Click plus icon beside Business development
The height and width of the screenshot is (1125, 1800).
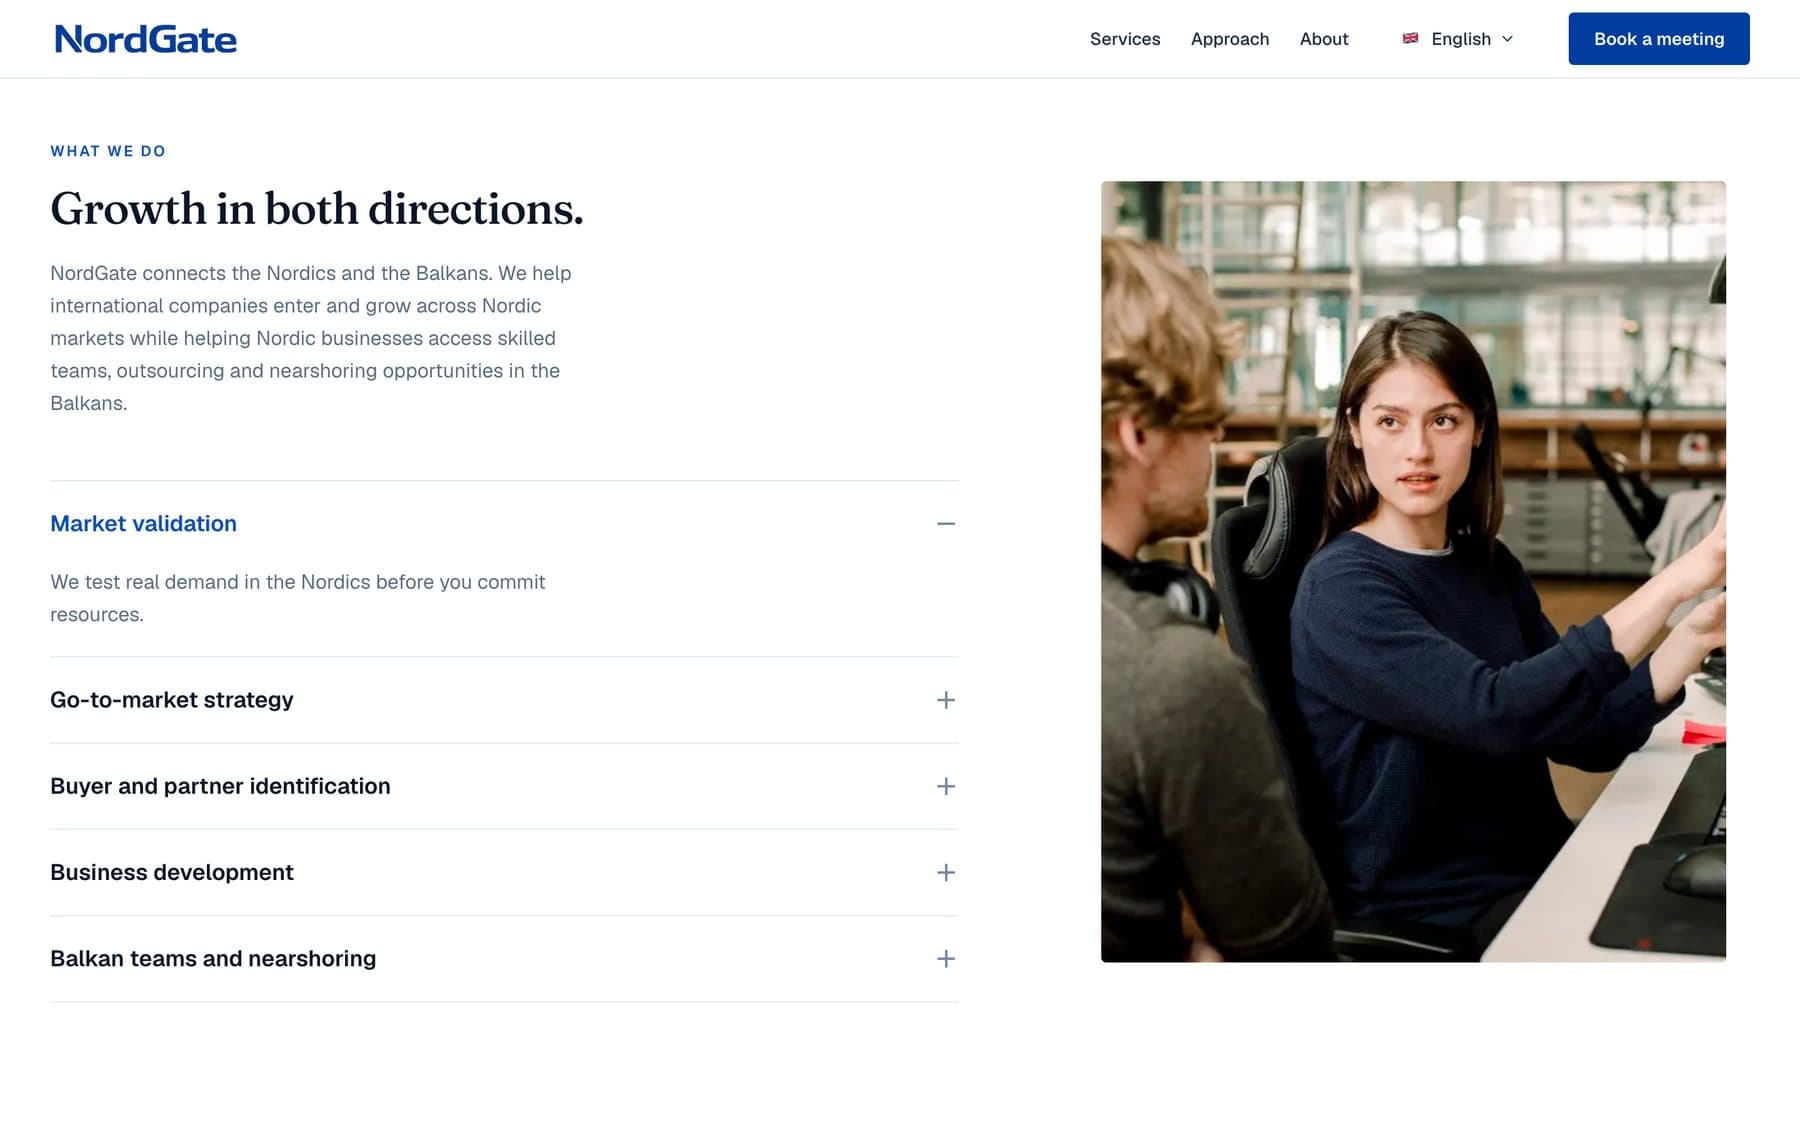[945, 872]
